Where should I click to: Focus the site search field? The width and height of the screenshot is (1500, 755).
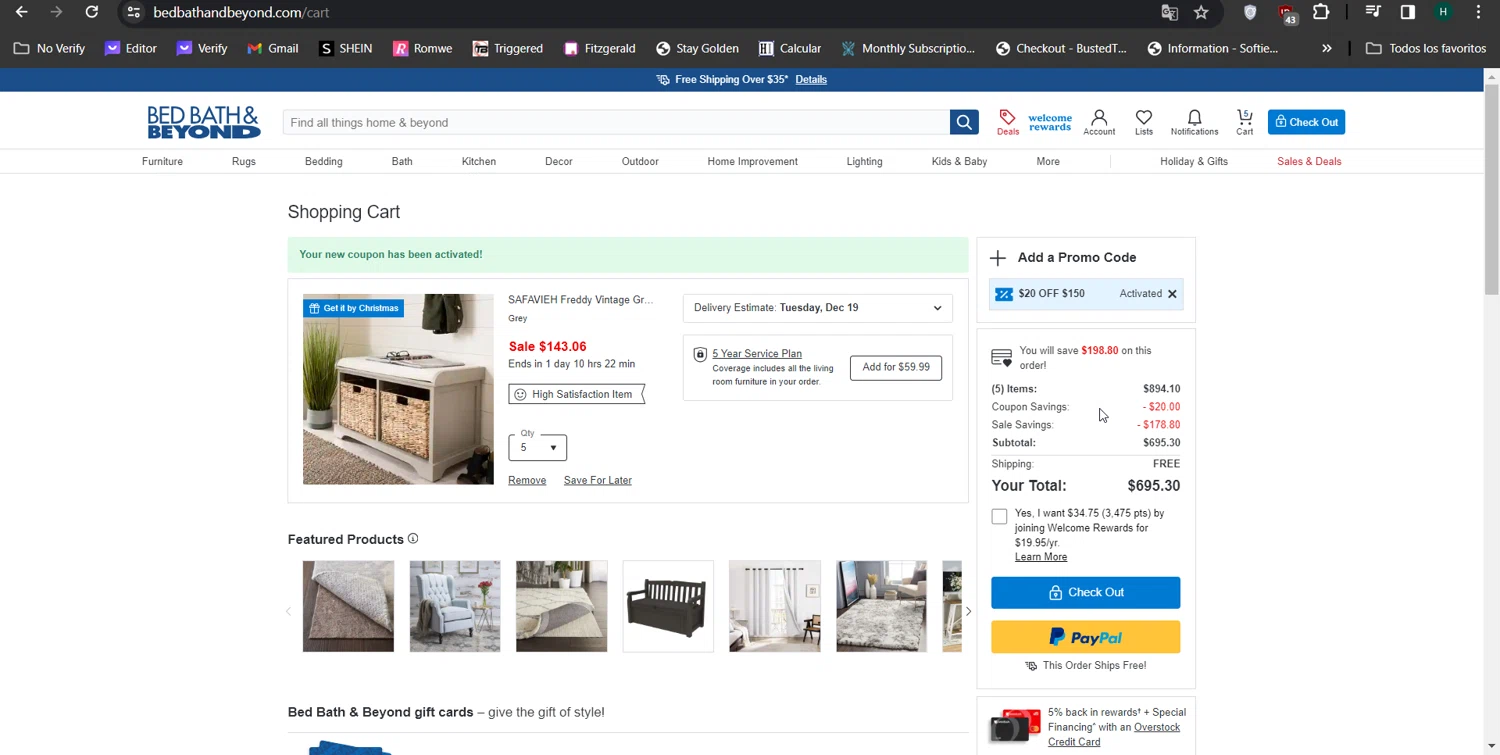click(x=616, y=122)
